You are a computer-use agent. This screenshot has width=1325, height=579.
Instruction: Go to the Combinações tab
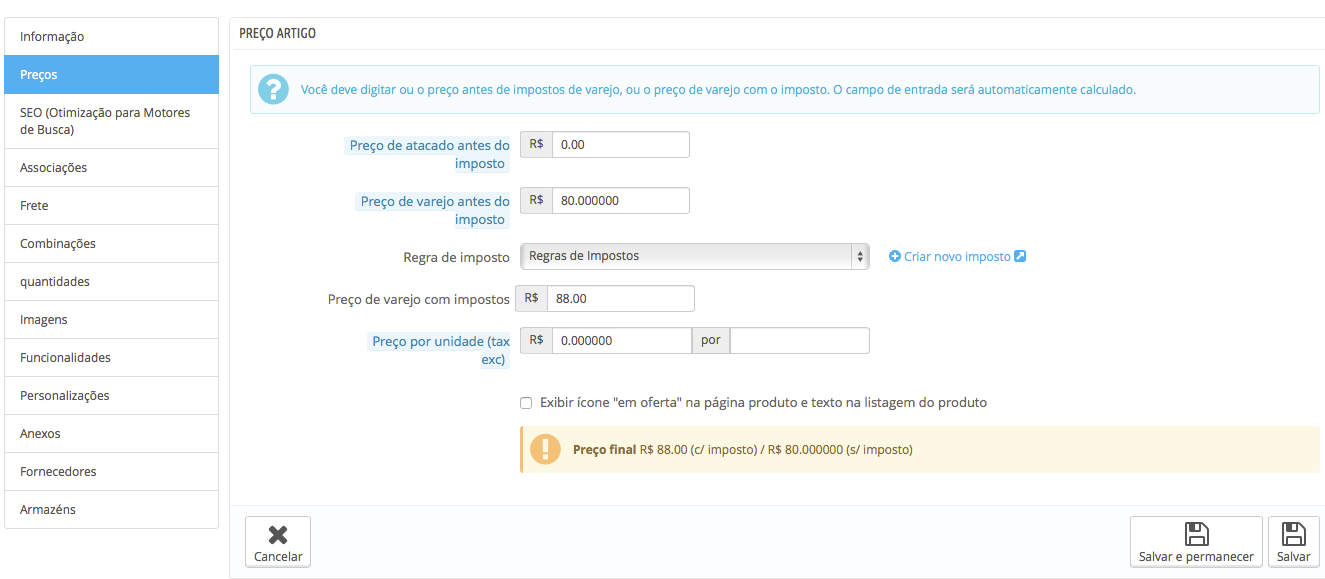[x=111, y=244]
